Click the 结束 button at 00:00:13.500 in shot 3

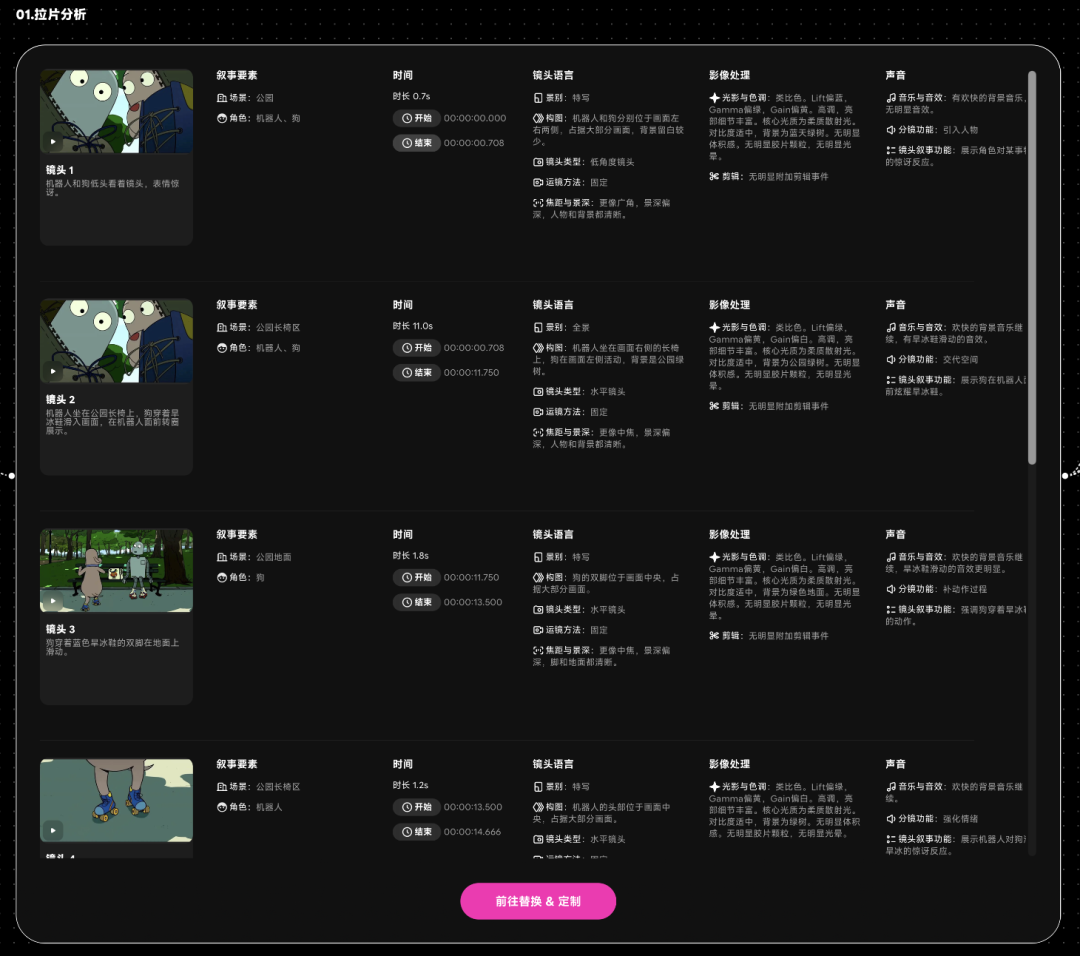417,602
